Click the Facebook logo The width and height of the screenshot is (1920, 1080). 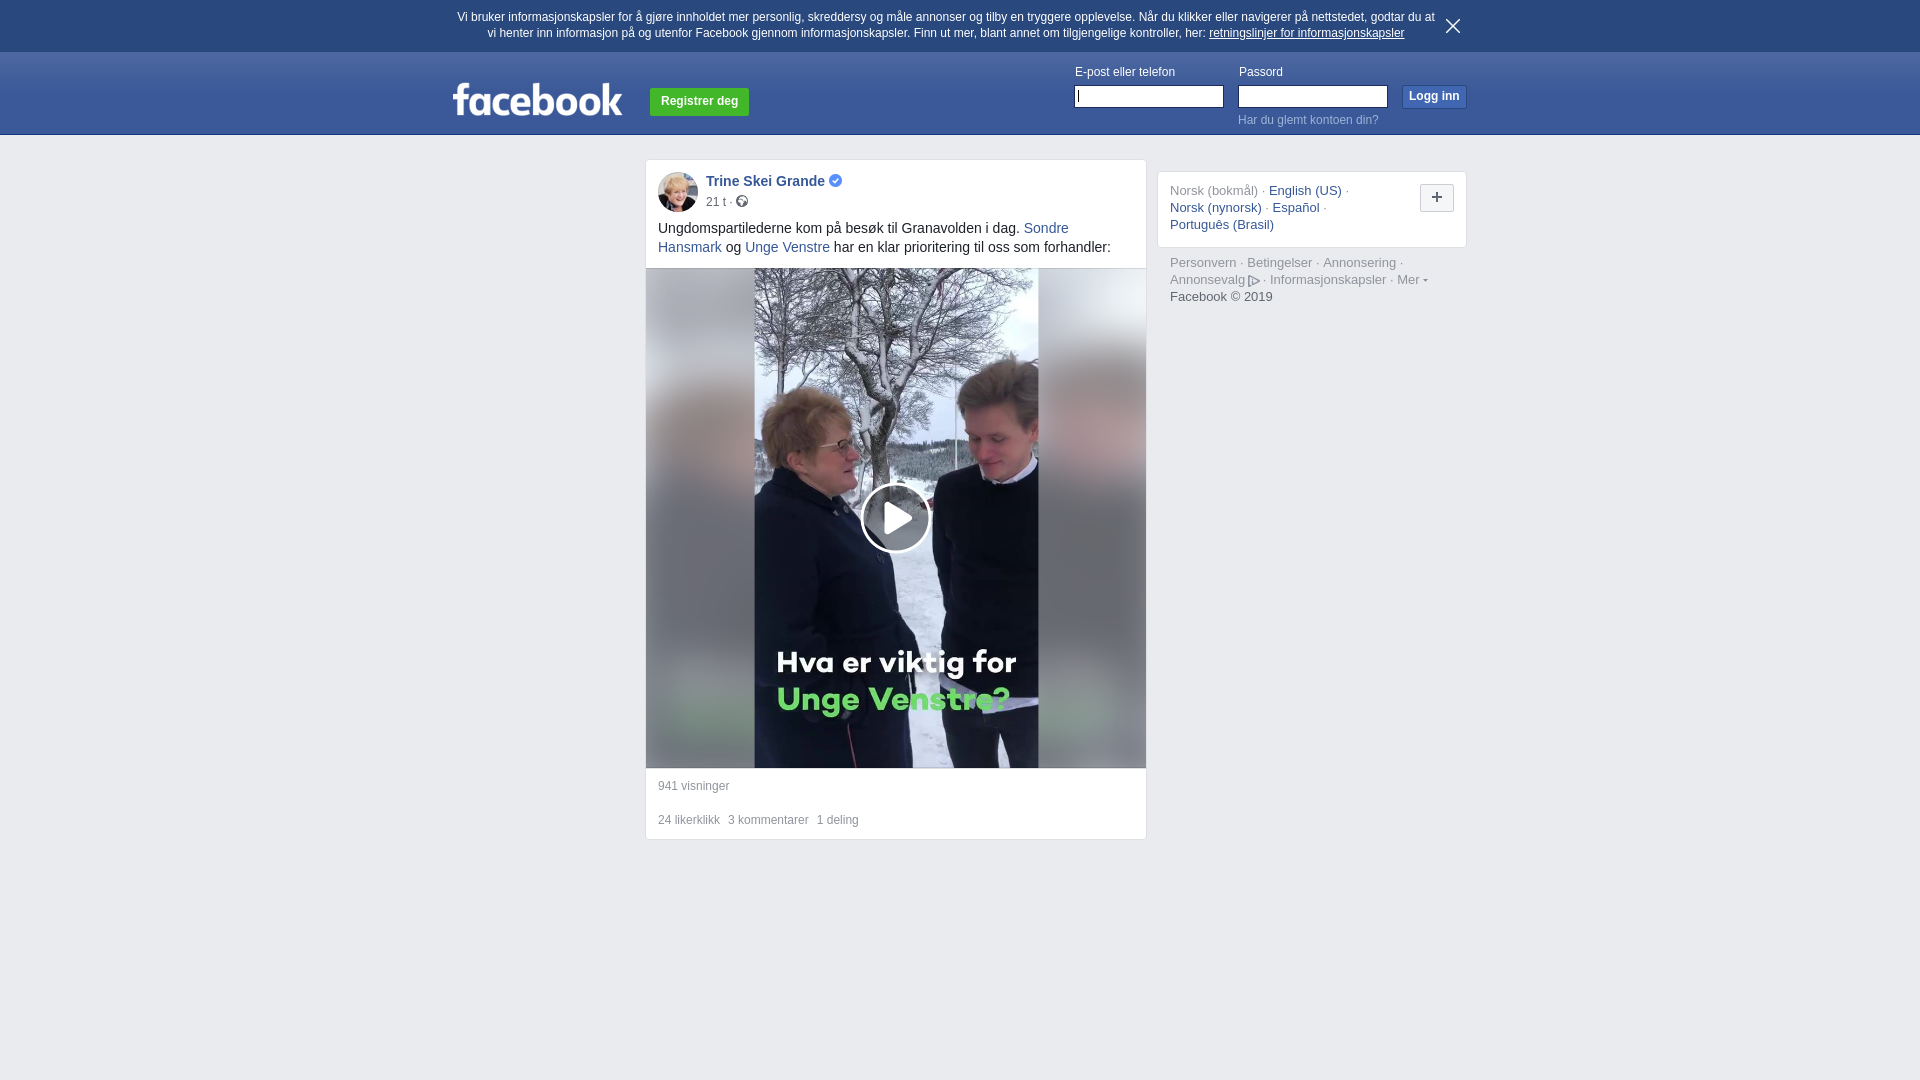[x=537, y=100]
